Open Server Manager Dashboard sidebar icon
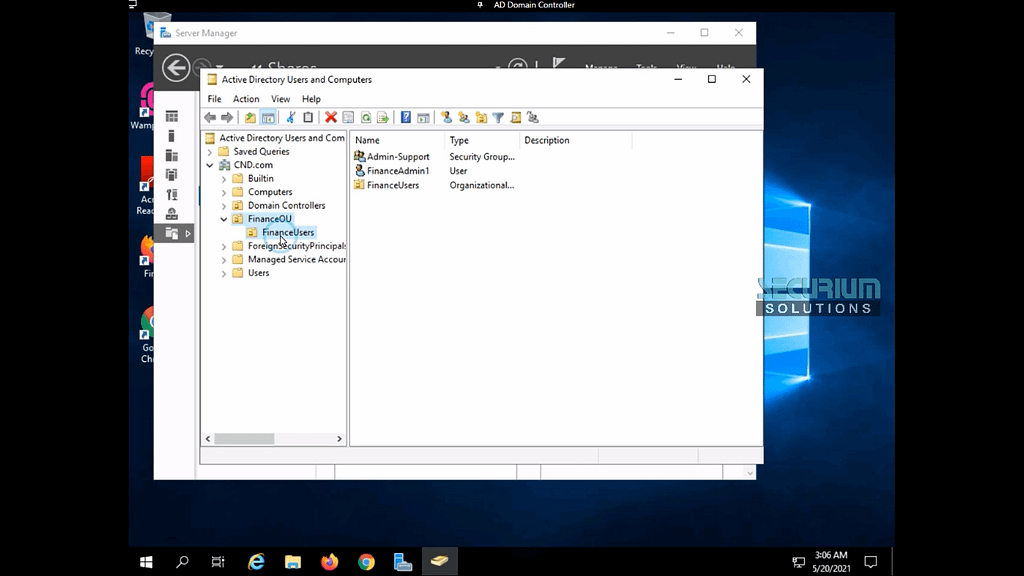Screen dimensions: 1024x576 click(x=172, y=116)
